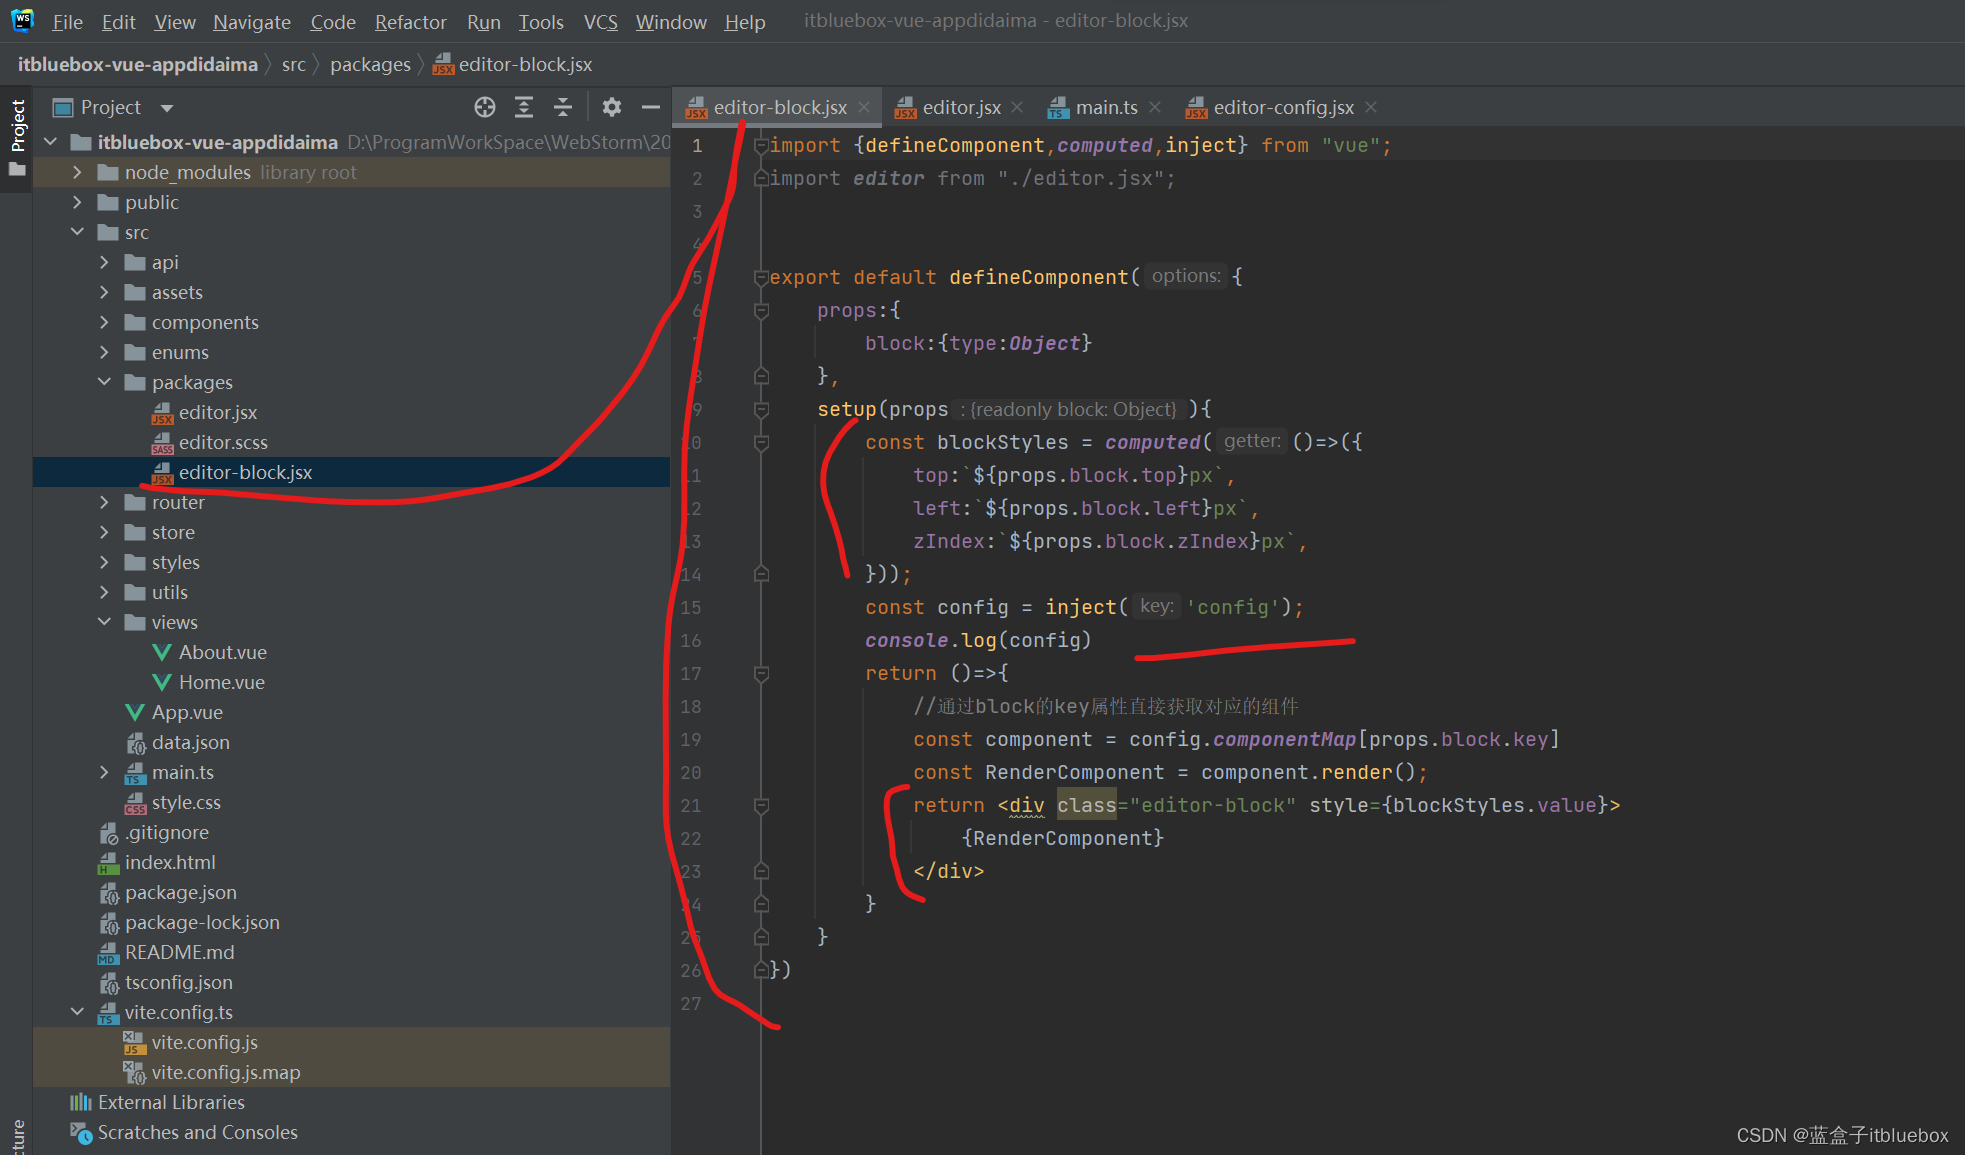Fold the export default block at line 5

(x=761, y=277)
